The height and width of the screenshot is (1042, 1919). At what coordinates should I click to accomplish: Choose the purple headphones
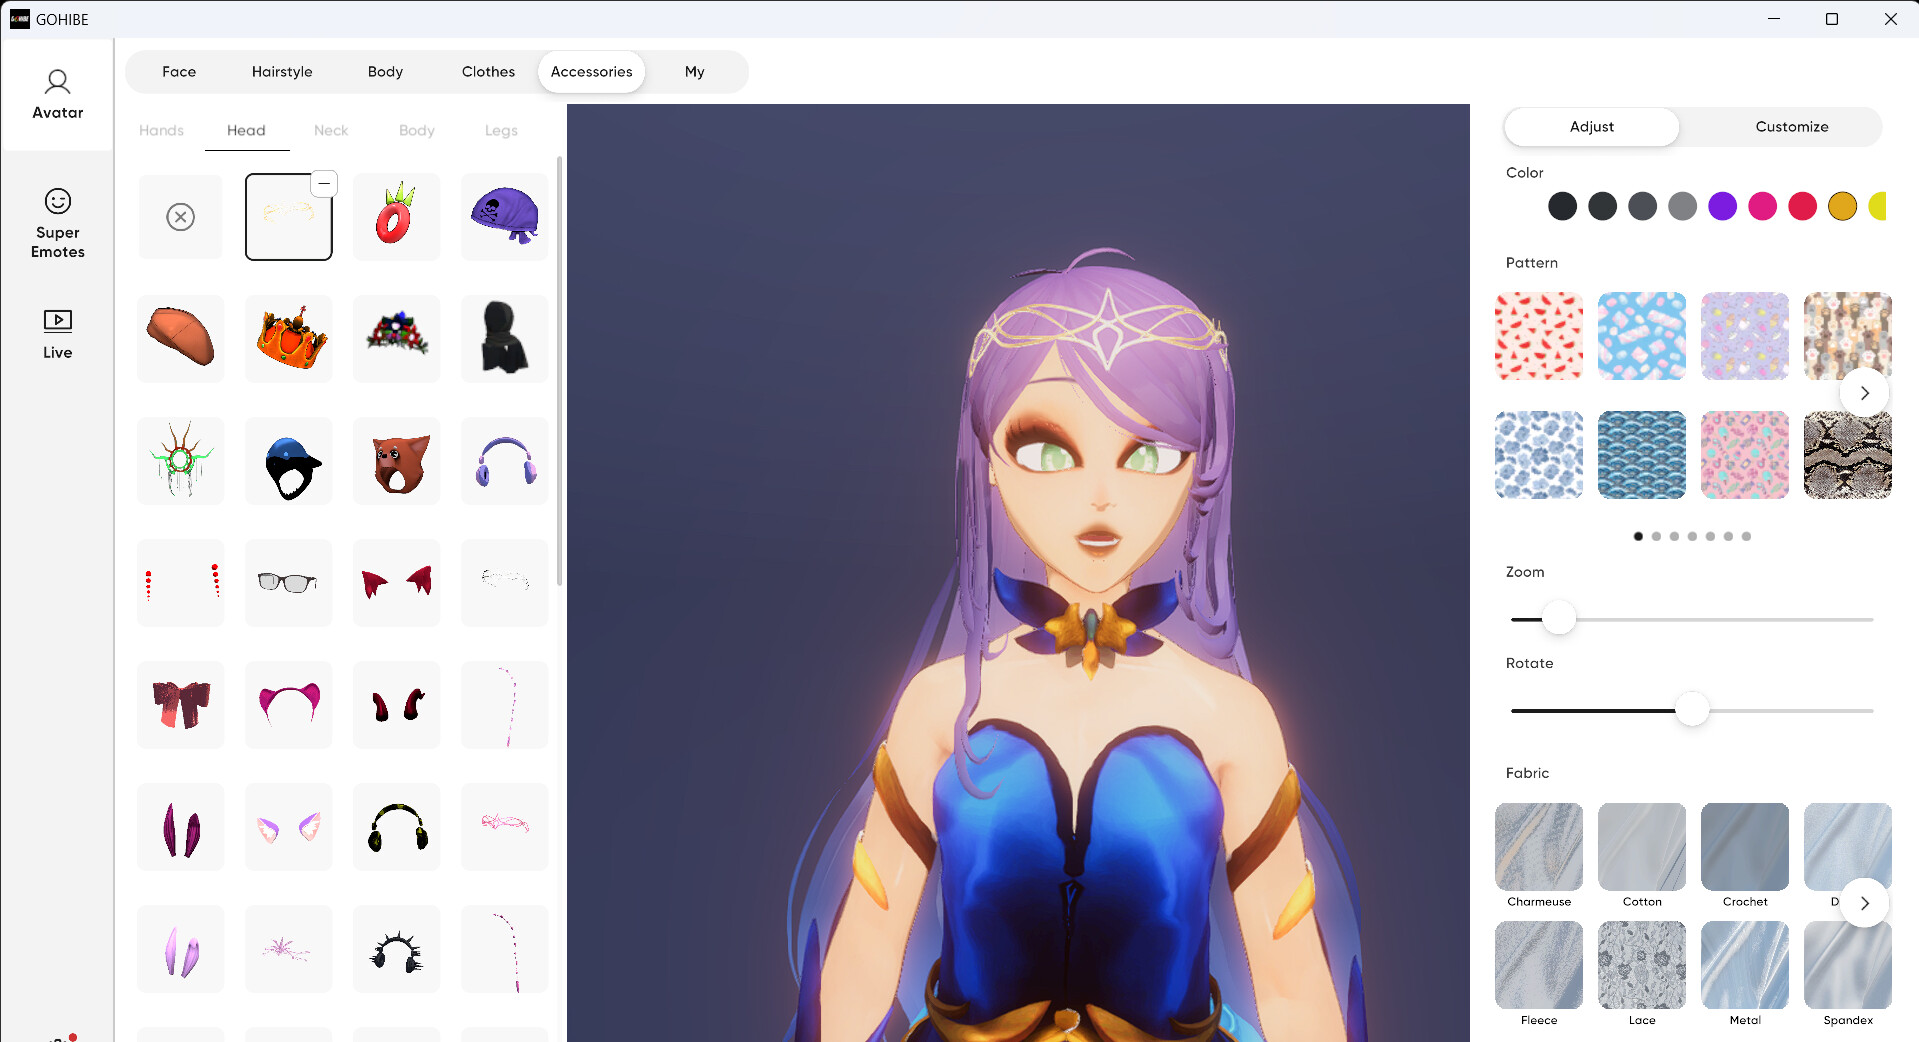[505, 461]
